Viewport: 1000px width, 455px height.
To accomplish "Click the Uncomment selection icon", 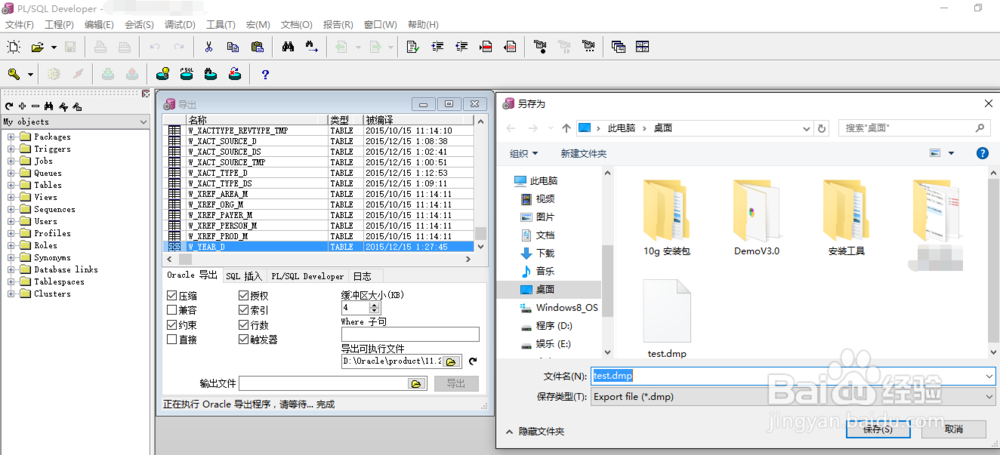I will (x=510, y=47).
